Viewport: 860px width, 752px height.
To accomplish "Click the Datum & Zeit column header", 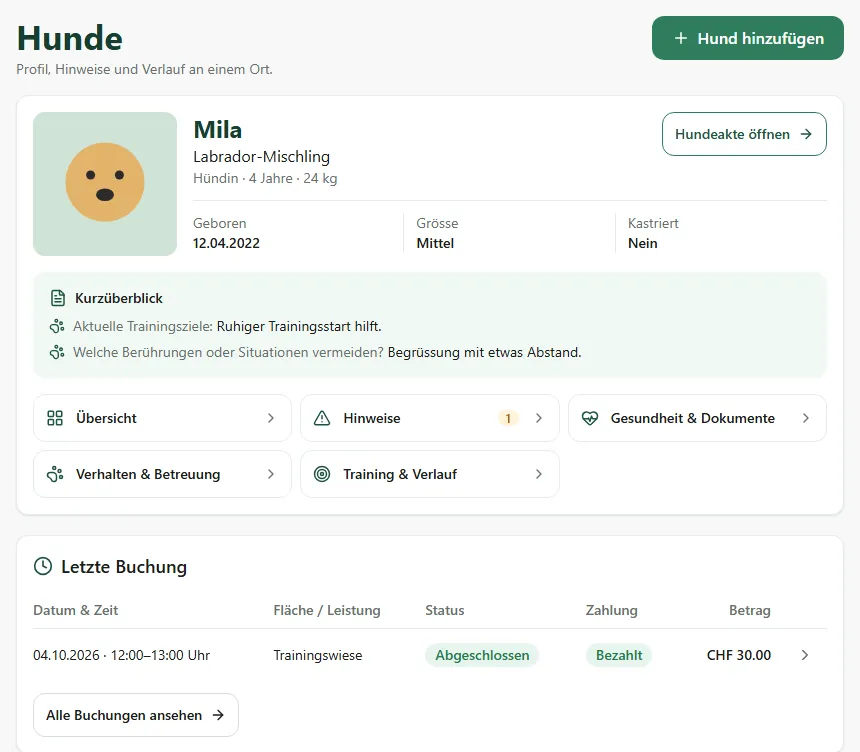I will [76, 610].
